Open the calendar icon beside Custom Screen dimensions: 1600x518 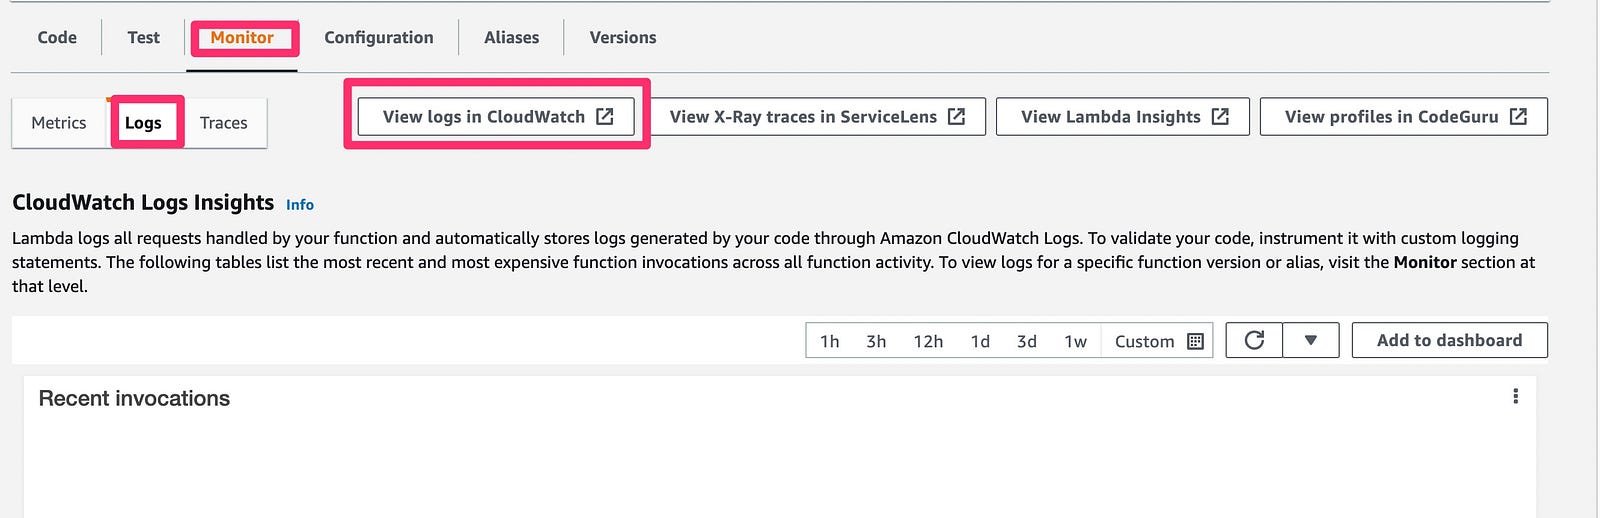tap(1195, 341)
